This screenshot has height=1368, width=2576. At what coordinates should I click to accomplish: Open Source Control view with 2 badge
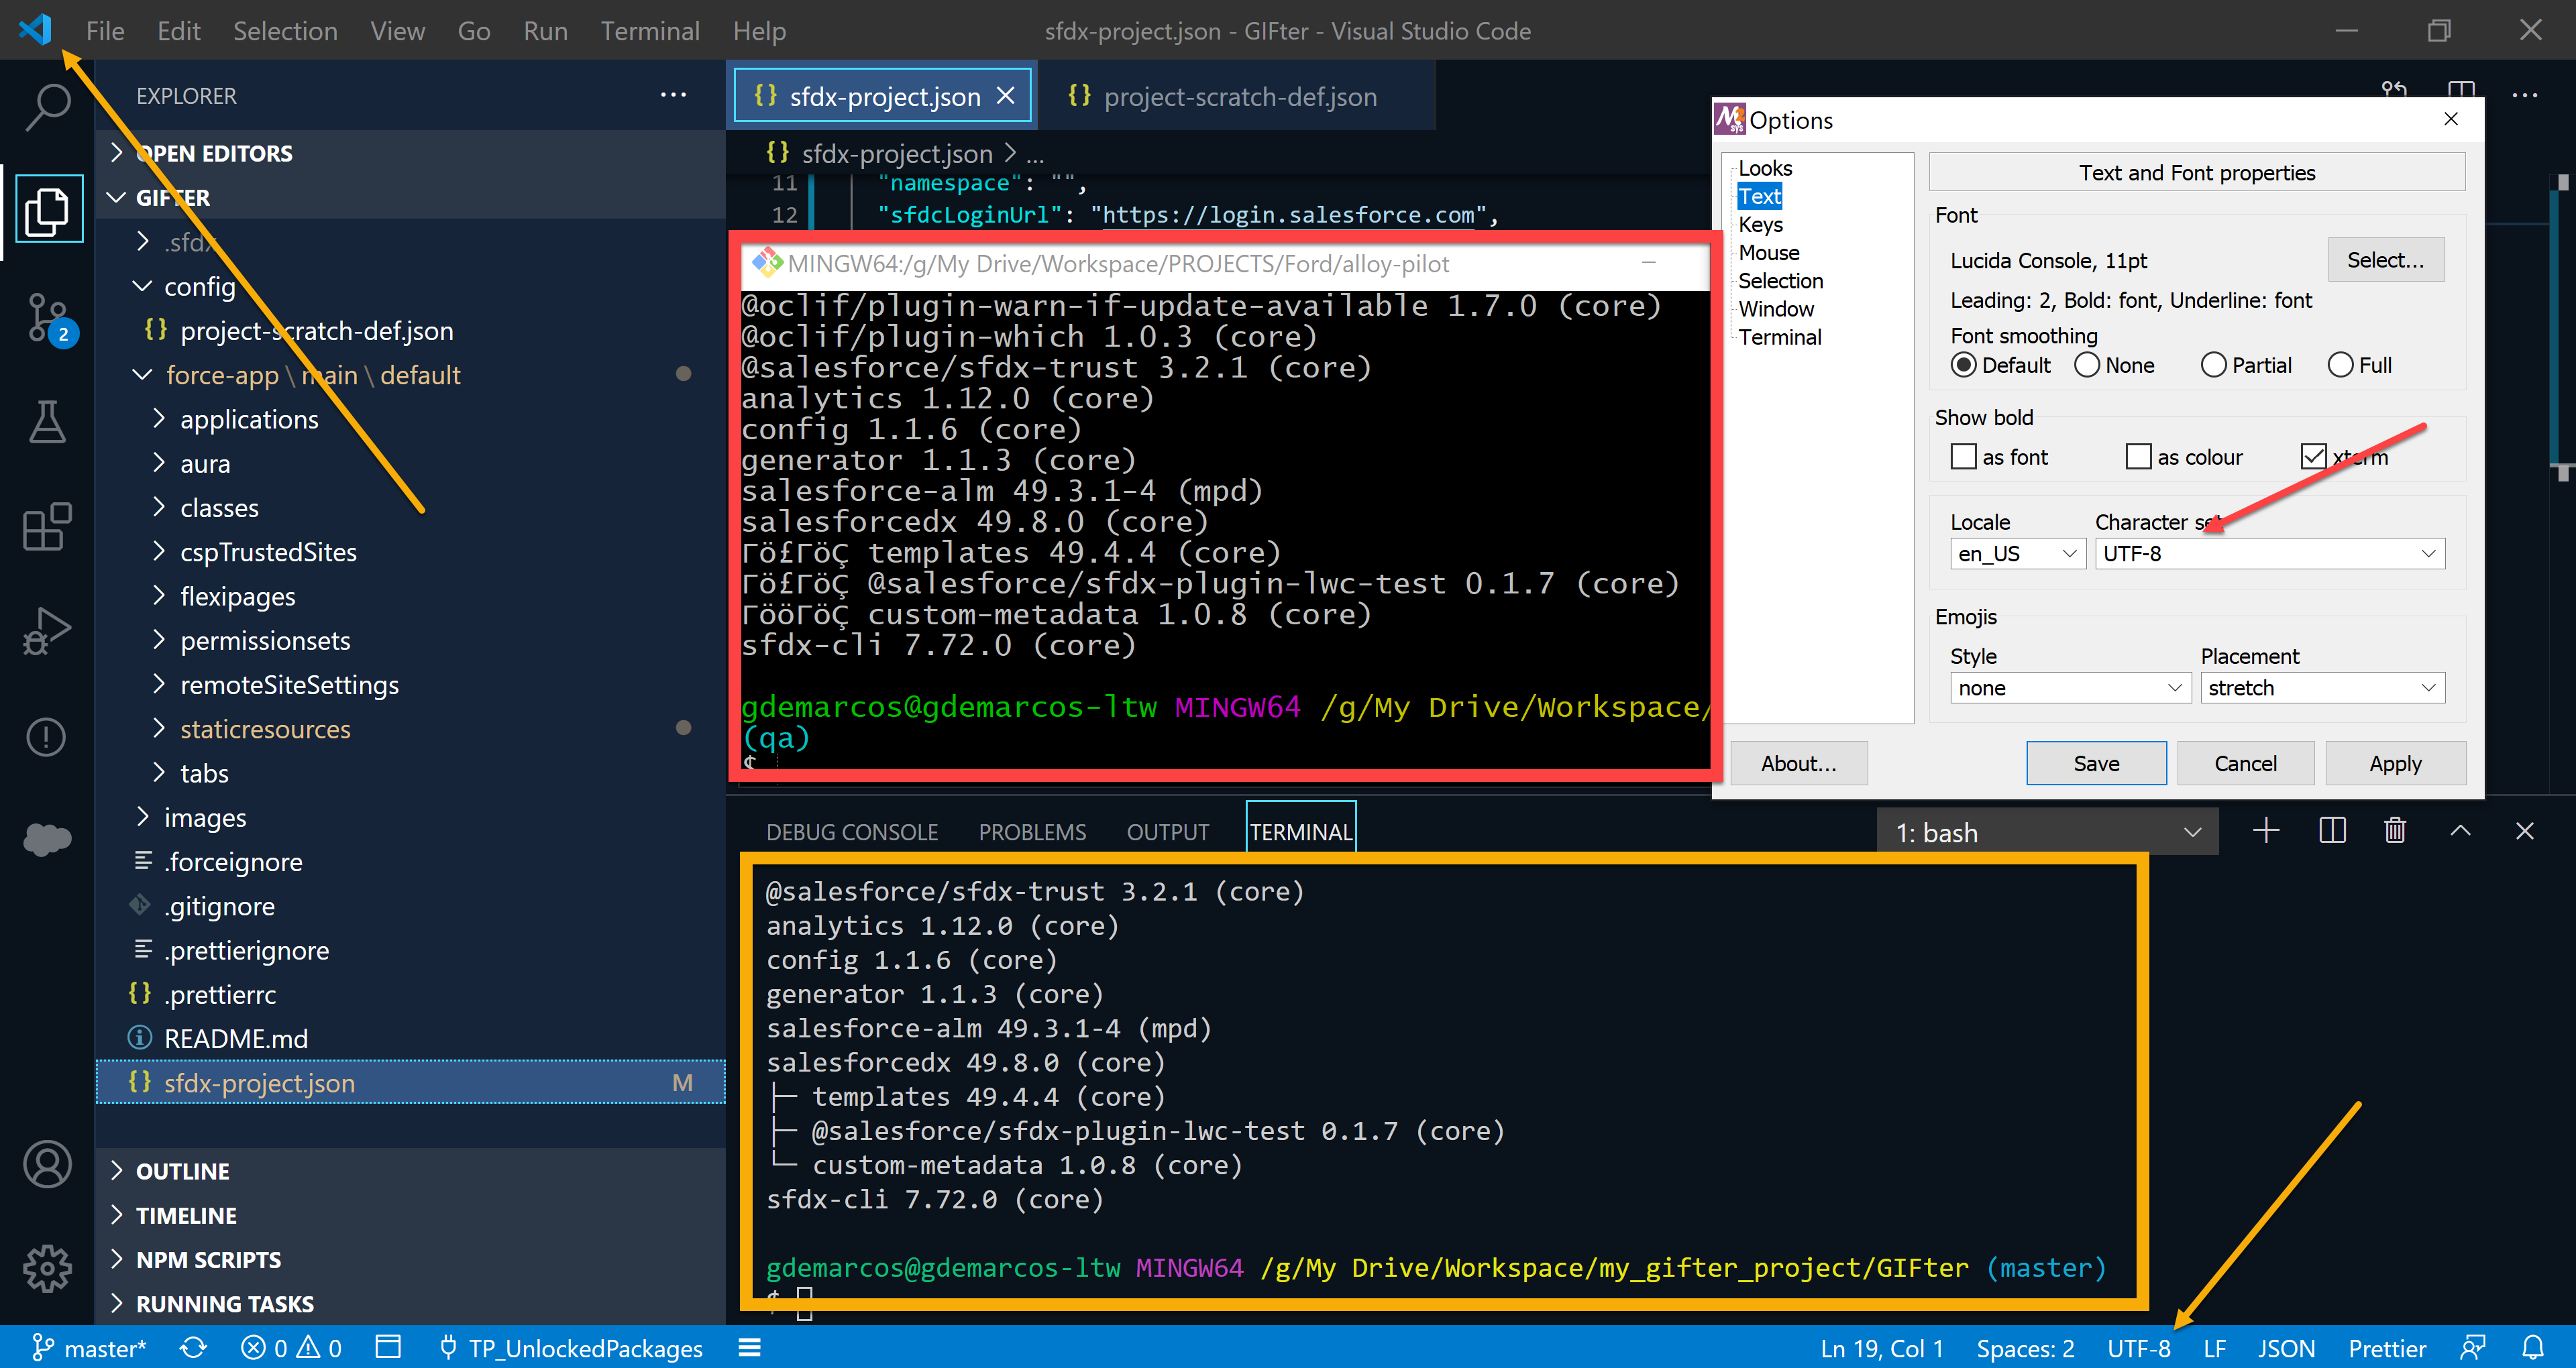tap(47, 319)
